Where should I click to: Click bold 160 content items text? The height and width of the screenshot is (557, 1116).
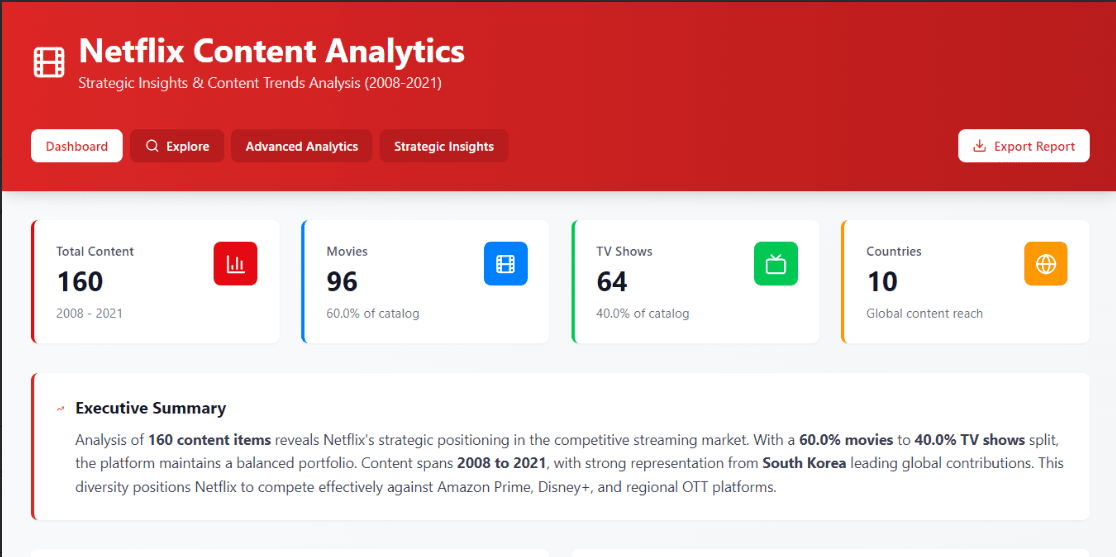pyautogui.click(x=210, y=440)
